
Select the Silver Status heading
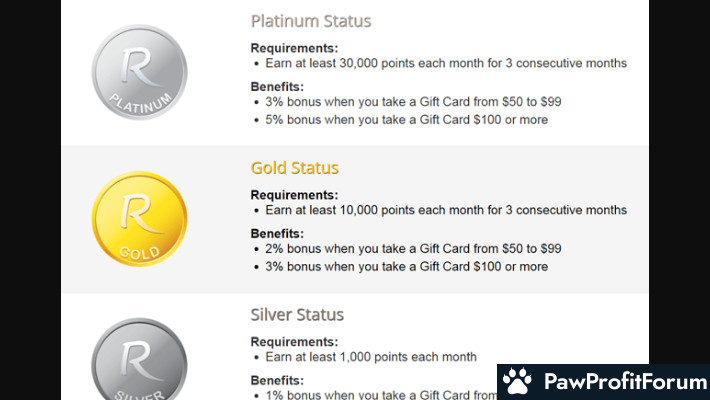click(297, 315)
